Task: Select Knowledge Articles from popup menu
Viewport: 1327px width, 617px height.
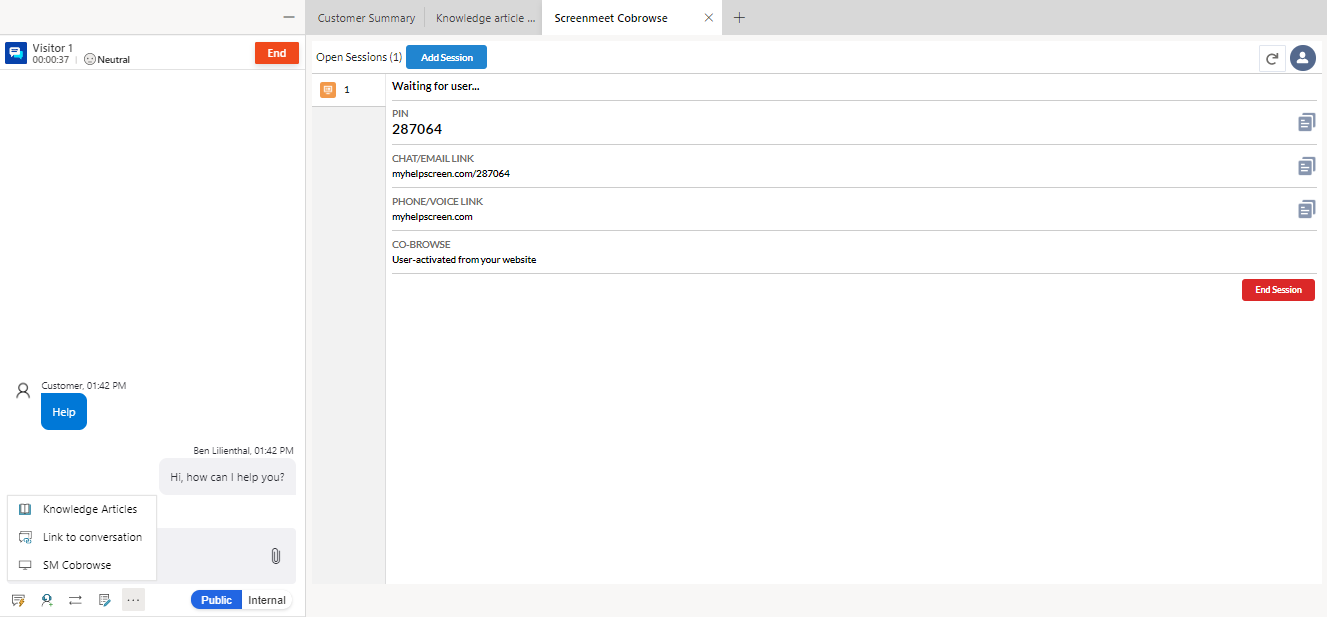Action: click(82, 509)
